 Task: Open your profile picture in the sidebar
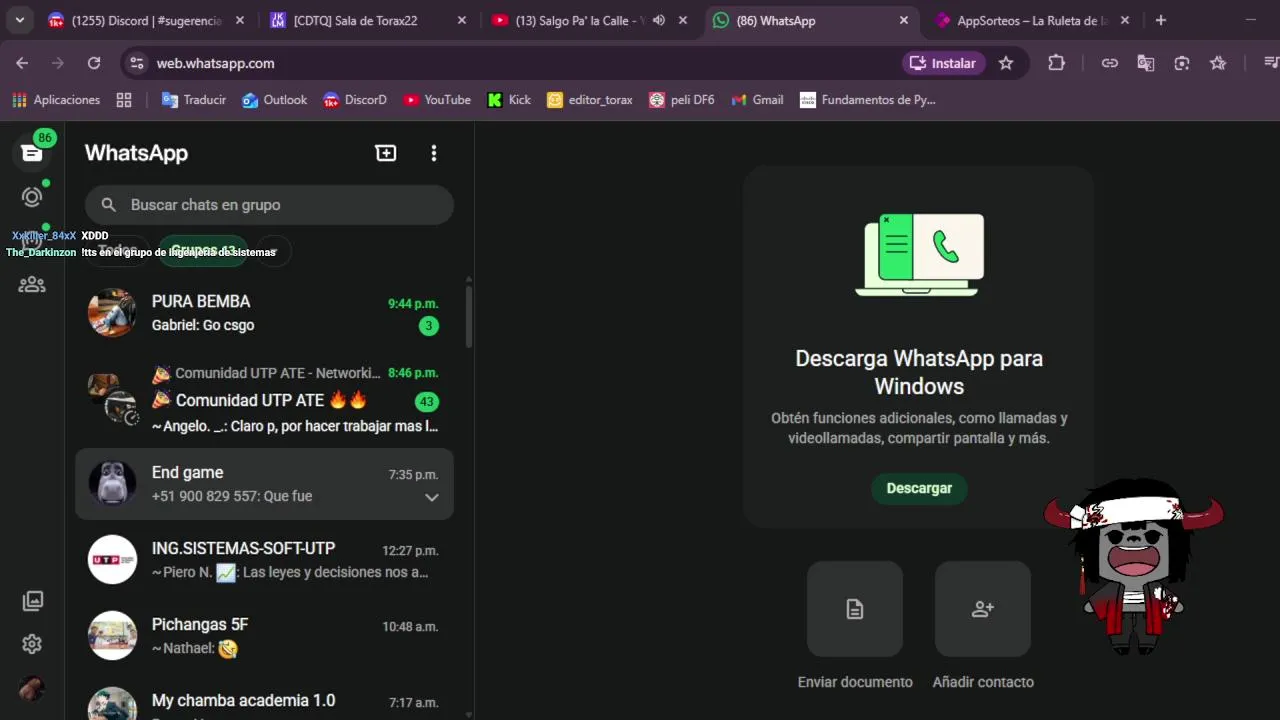tap(32, 688)
